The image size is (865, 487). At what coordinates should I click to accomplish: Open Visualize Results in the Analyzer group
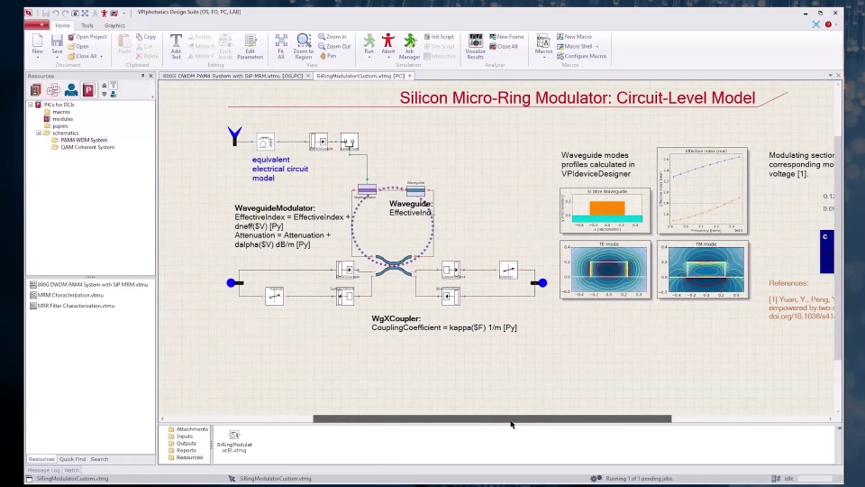click(475, 44)
